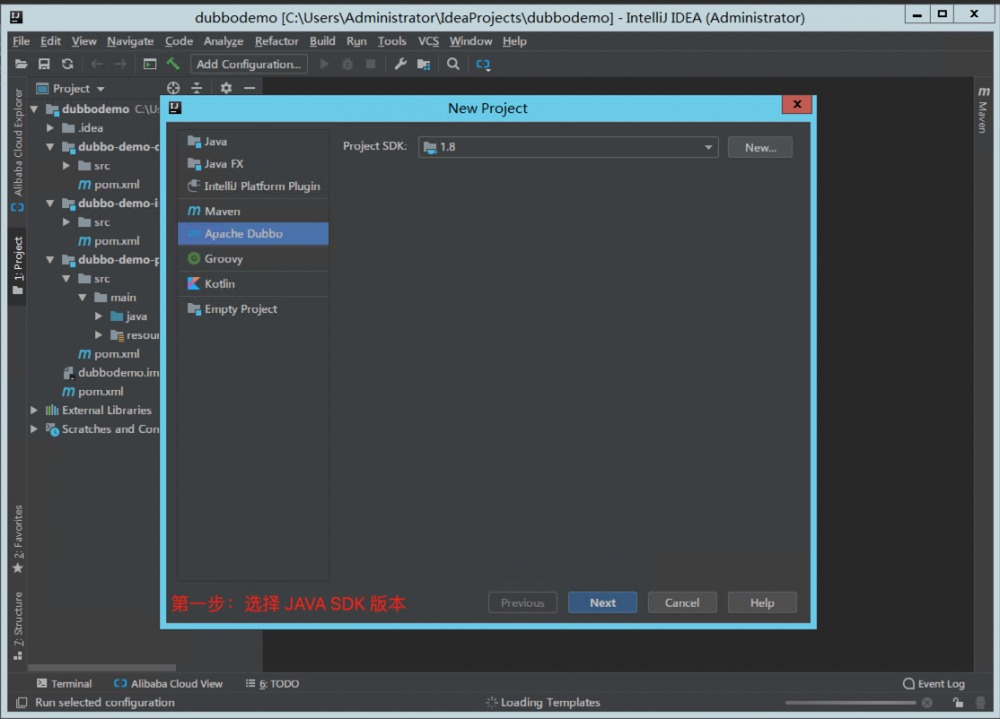The width and height of the screenshot is (1000, 719).
Task: Click the Forward navigation arrow
Action: 120,64
